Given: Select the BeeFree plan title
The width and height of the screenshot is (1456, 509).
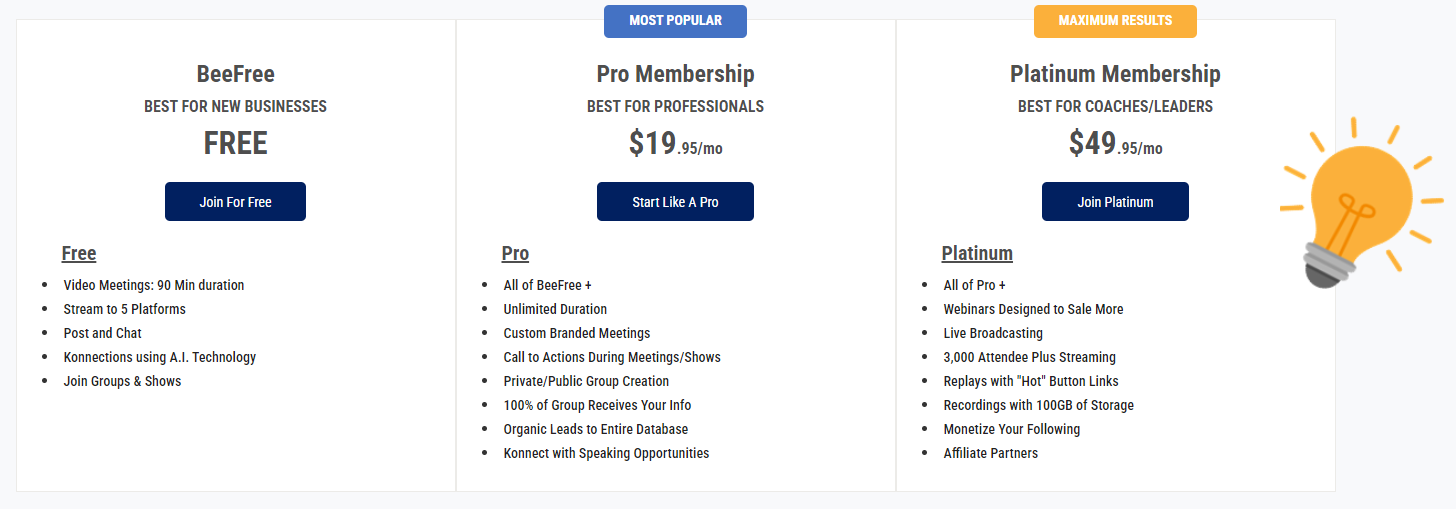Looking at the screenshot, I should (x=235, y=74).
